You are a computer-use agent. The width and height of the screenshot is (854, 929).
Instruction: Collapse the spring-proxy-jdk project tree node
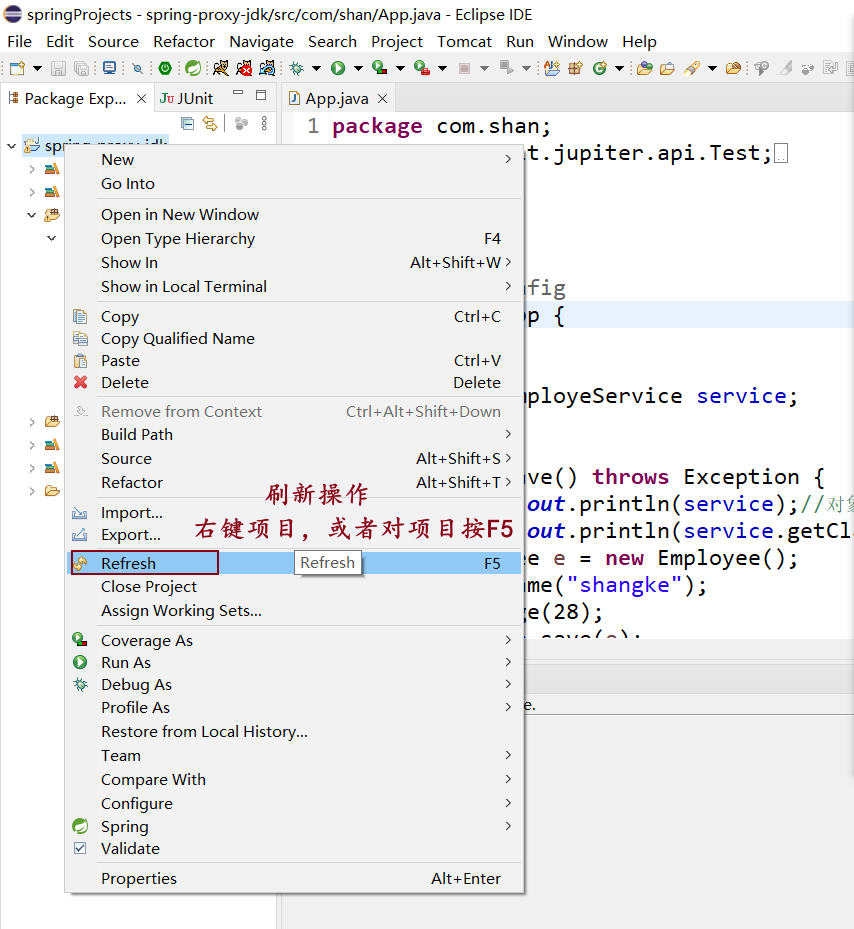point(11,146)
